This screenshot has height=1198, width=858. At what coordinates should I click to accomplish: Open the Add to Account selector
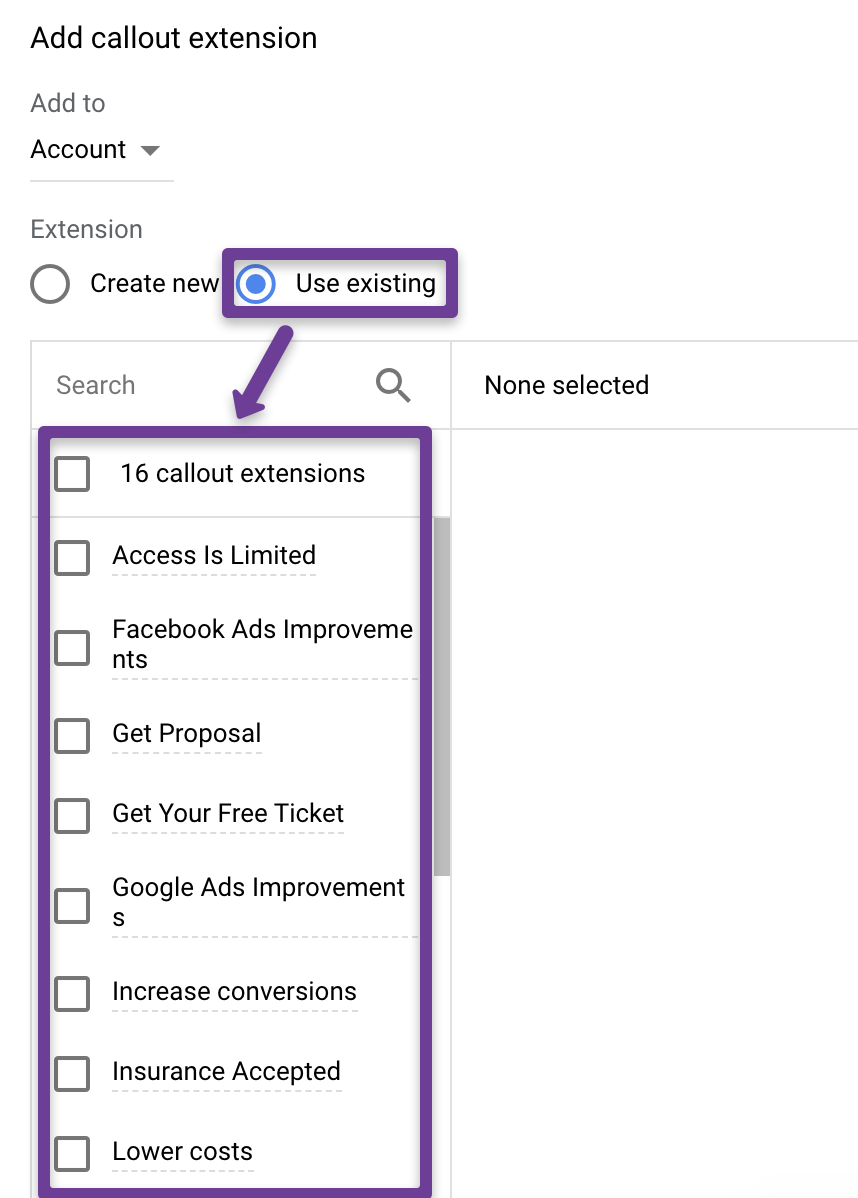coord(96,150)
